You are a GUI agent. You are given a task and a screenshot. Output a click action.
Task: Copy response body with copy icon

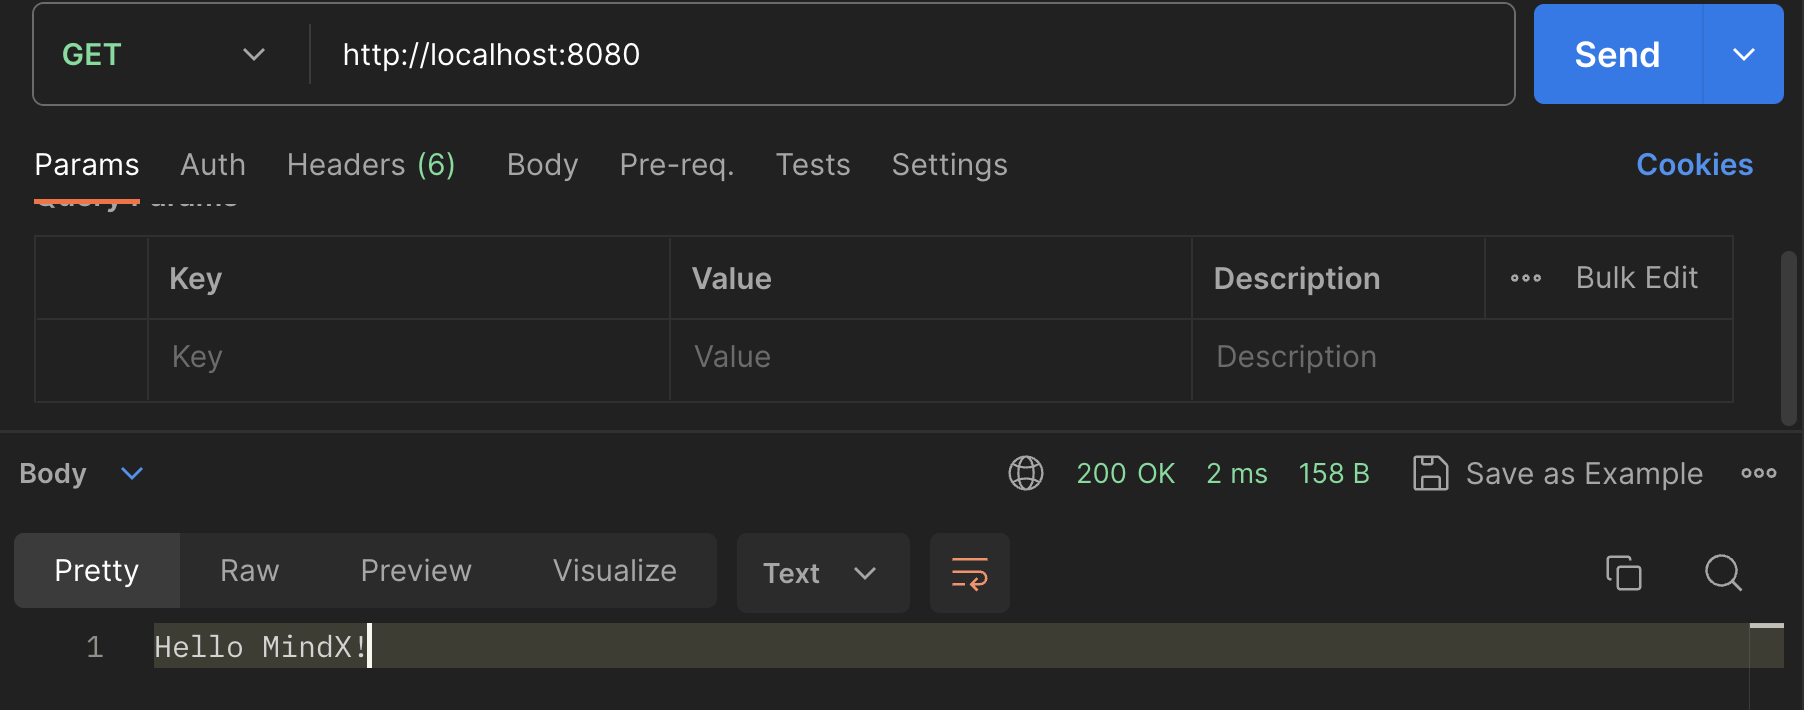tap(1623, 573)
